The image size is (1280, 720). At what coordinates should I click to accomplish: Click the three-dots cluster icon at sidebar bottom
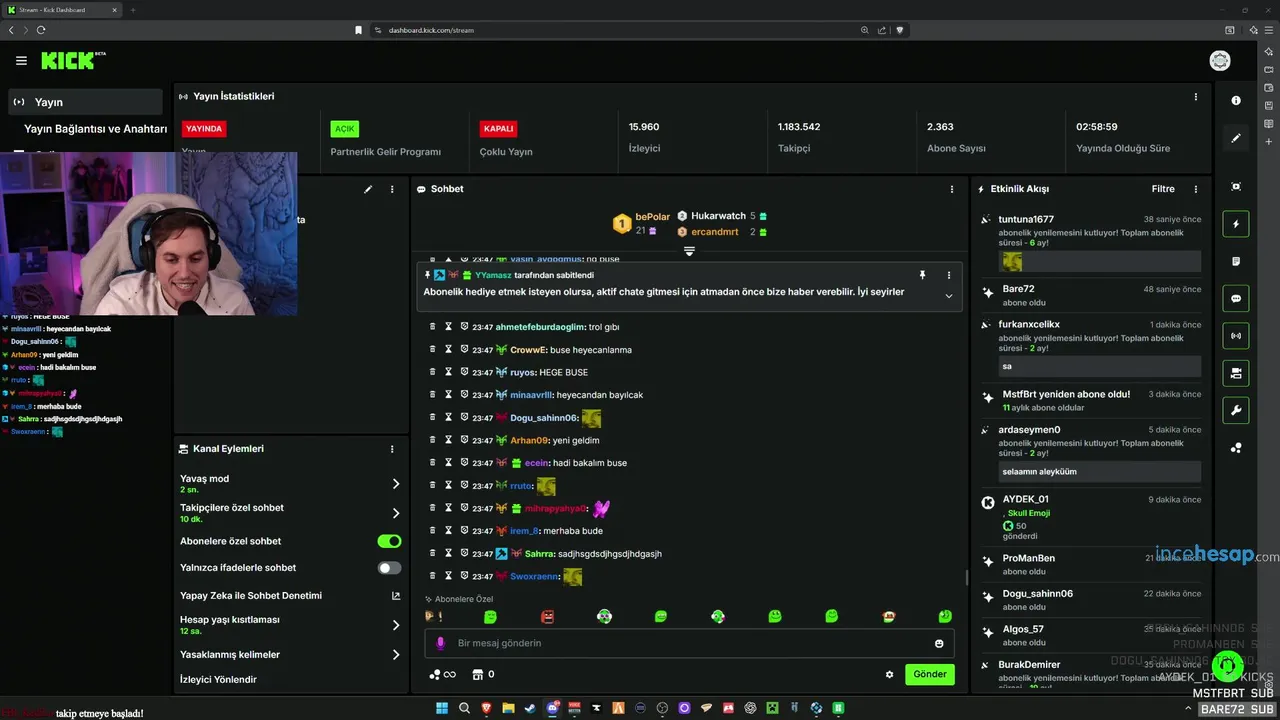tap(1236, 448)
